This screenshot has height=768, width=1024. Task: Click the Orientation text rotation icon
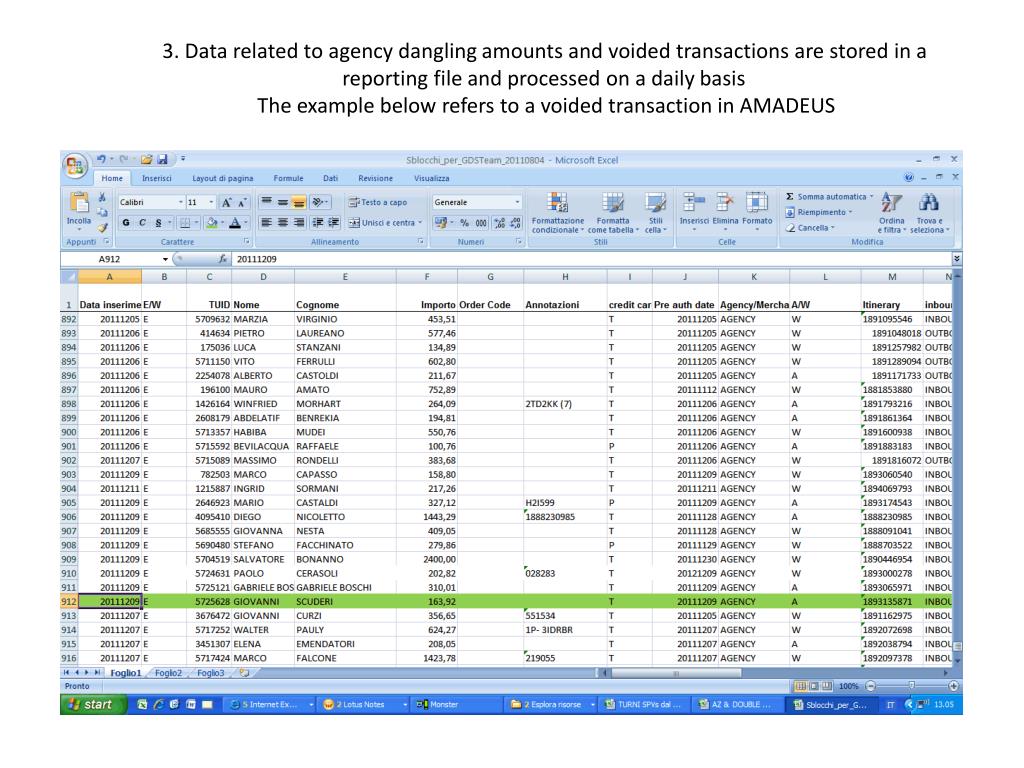(318, 202)
